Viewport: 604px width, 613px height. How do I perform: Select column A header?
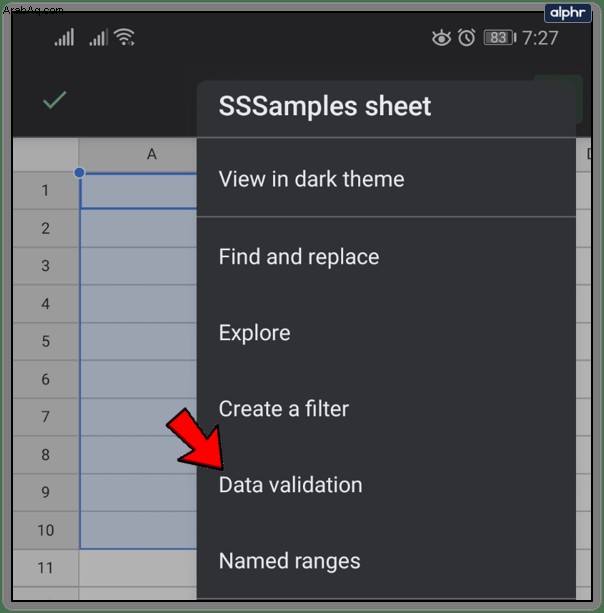151,154
